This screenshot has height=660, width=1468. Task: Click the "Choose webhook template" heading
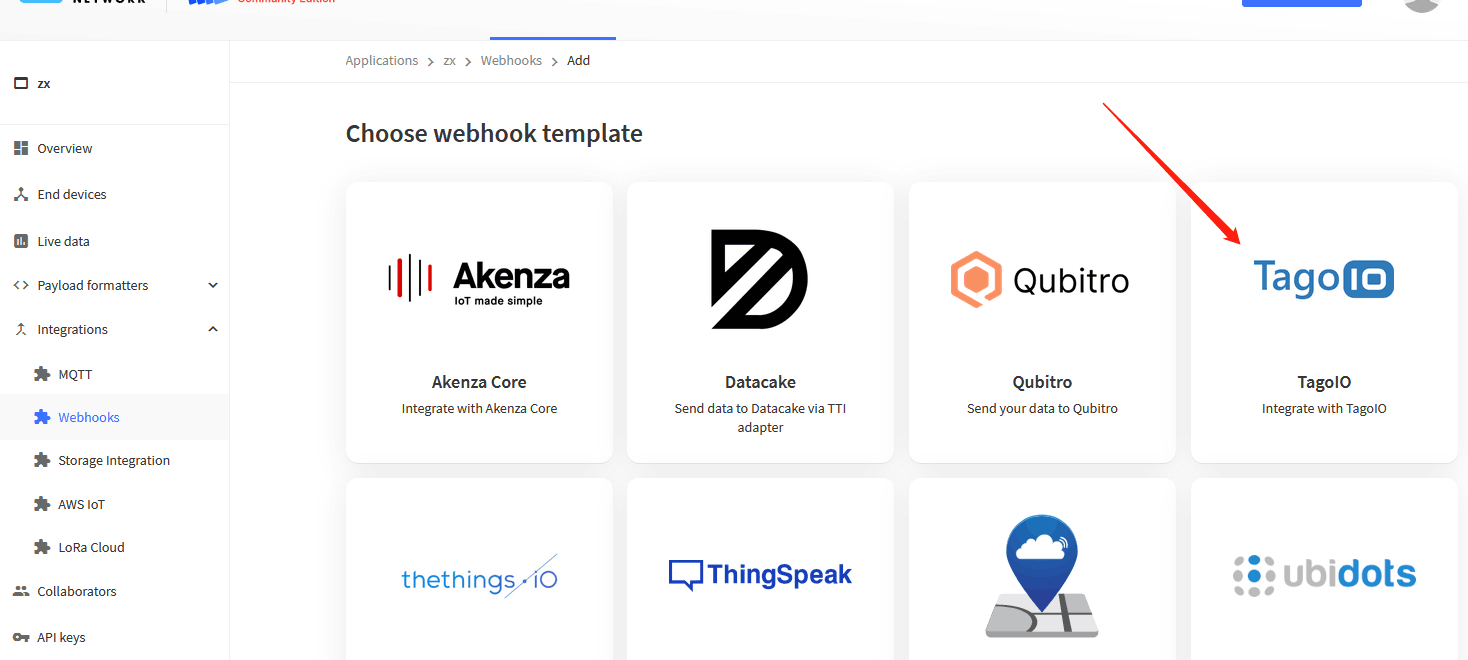[x=494, y=134]
